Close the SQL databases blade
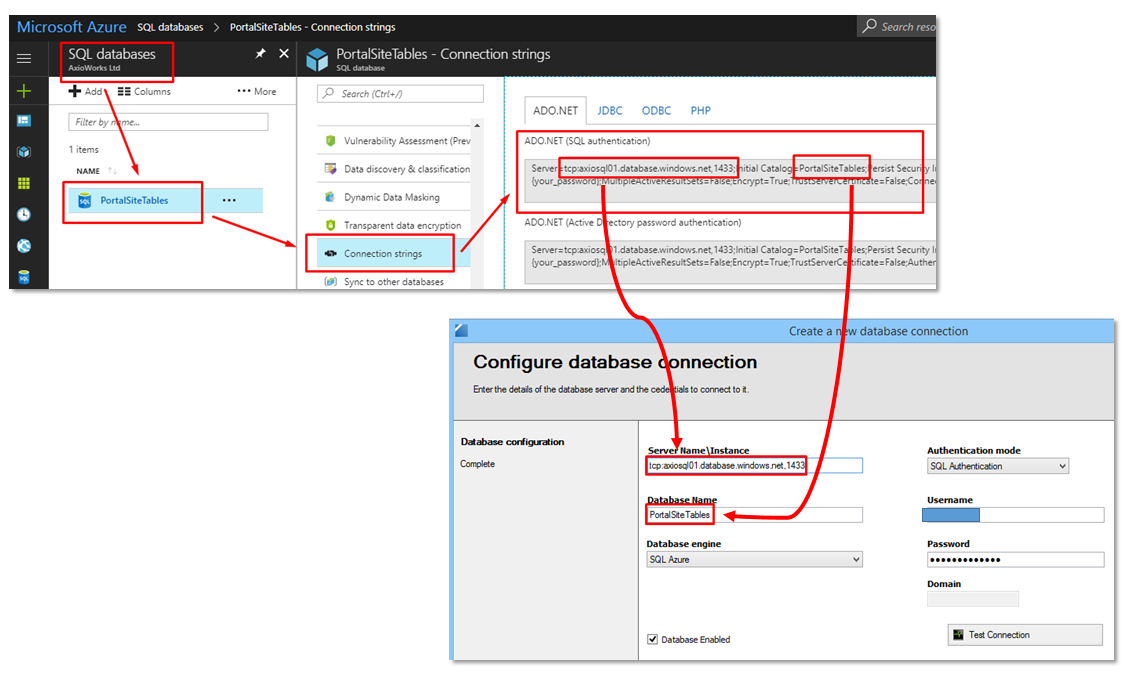 pyautogui.click(x=284, y=53)
